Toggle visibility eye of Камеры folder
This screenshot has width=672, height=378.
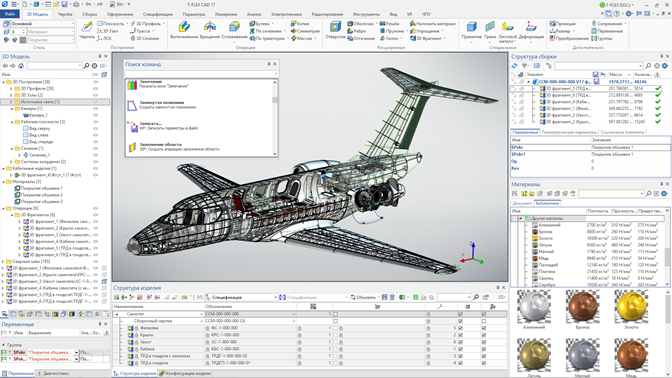pos(96,108)
